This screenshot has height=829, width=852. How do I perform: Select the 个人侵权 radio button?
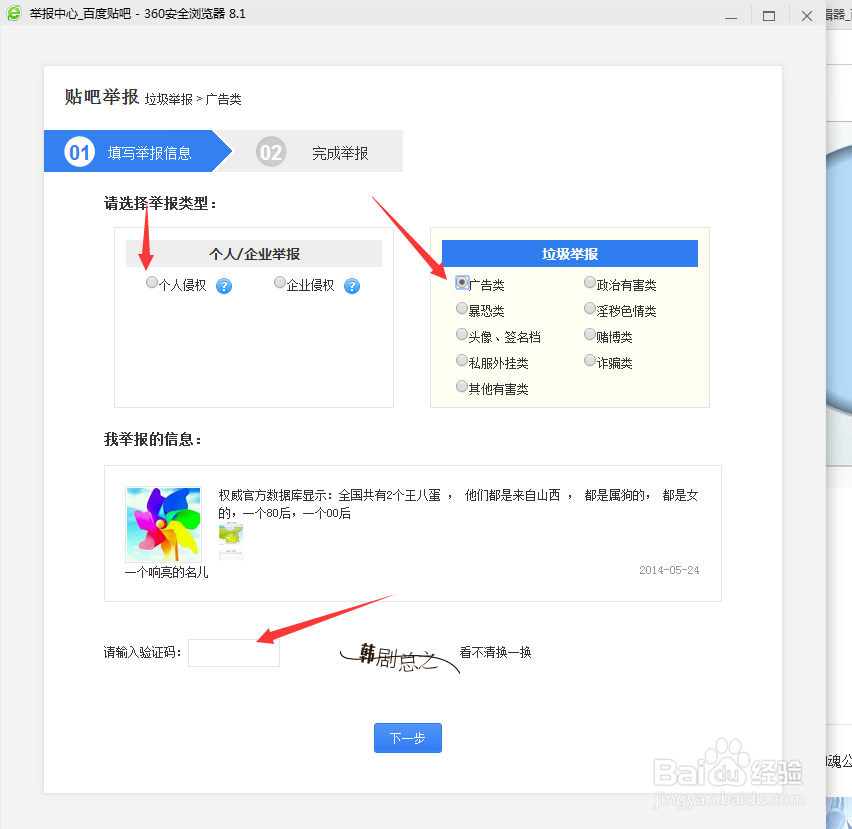pos(152,282)
